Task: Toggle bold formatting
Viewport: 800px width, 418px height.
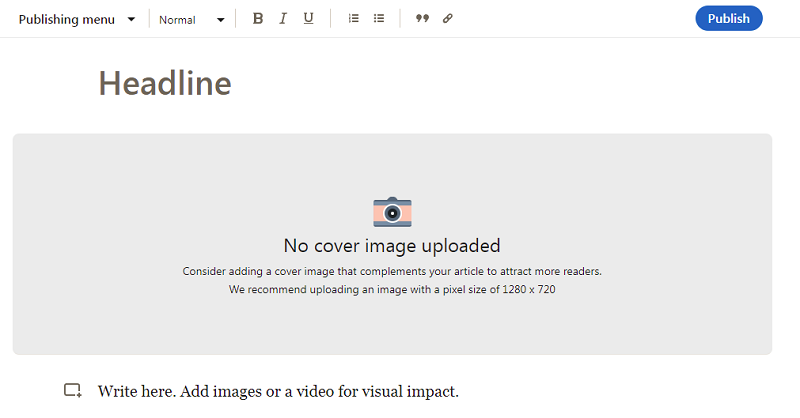Action: (258, 19)
